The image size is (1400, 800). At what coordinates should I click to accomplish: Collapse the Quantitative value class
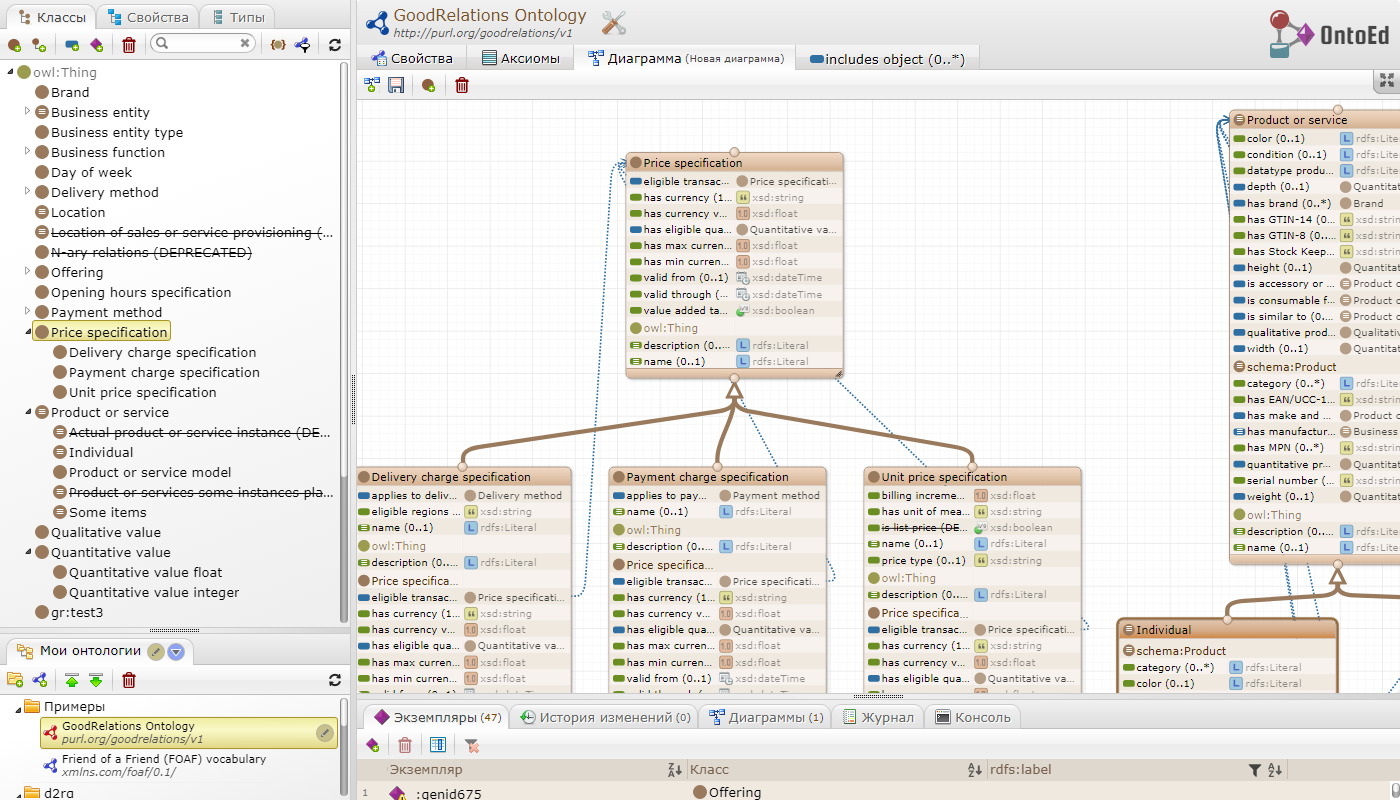(x=28, y=552)
